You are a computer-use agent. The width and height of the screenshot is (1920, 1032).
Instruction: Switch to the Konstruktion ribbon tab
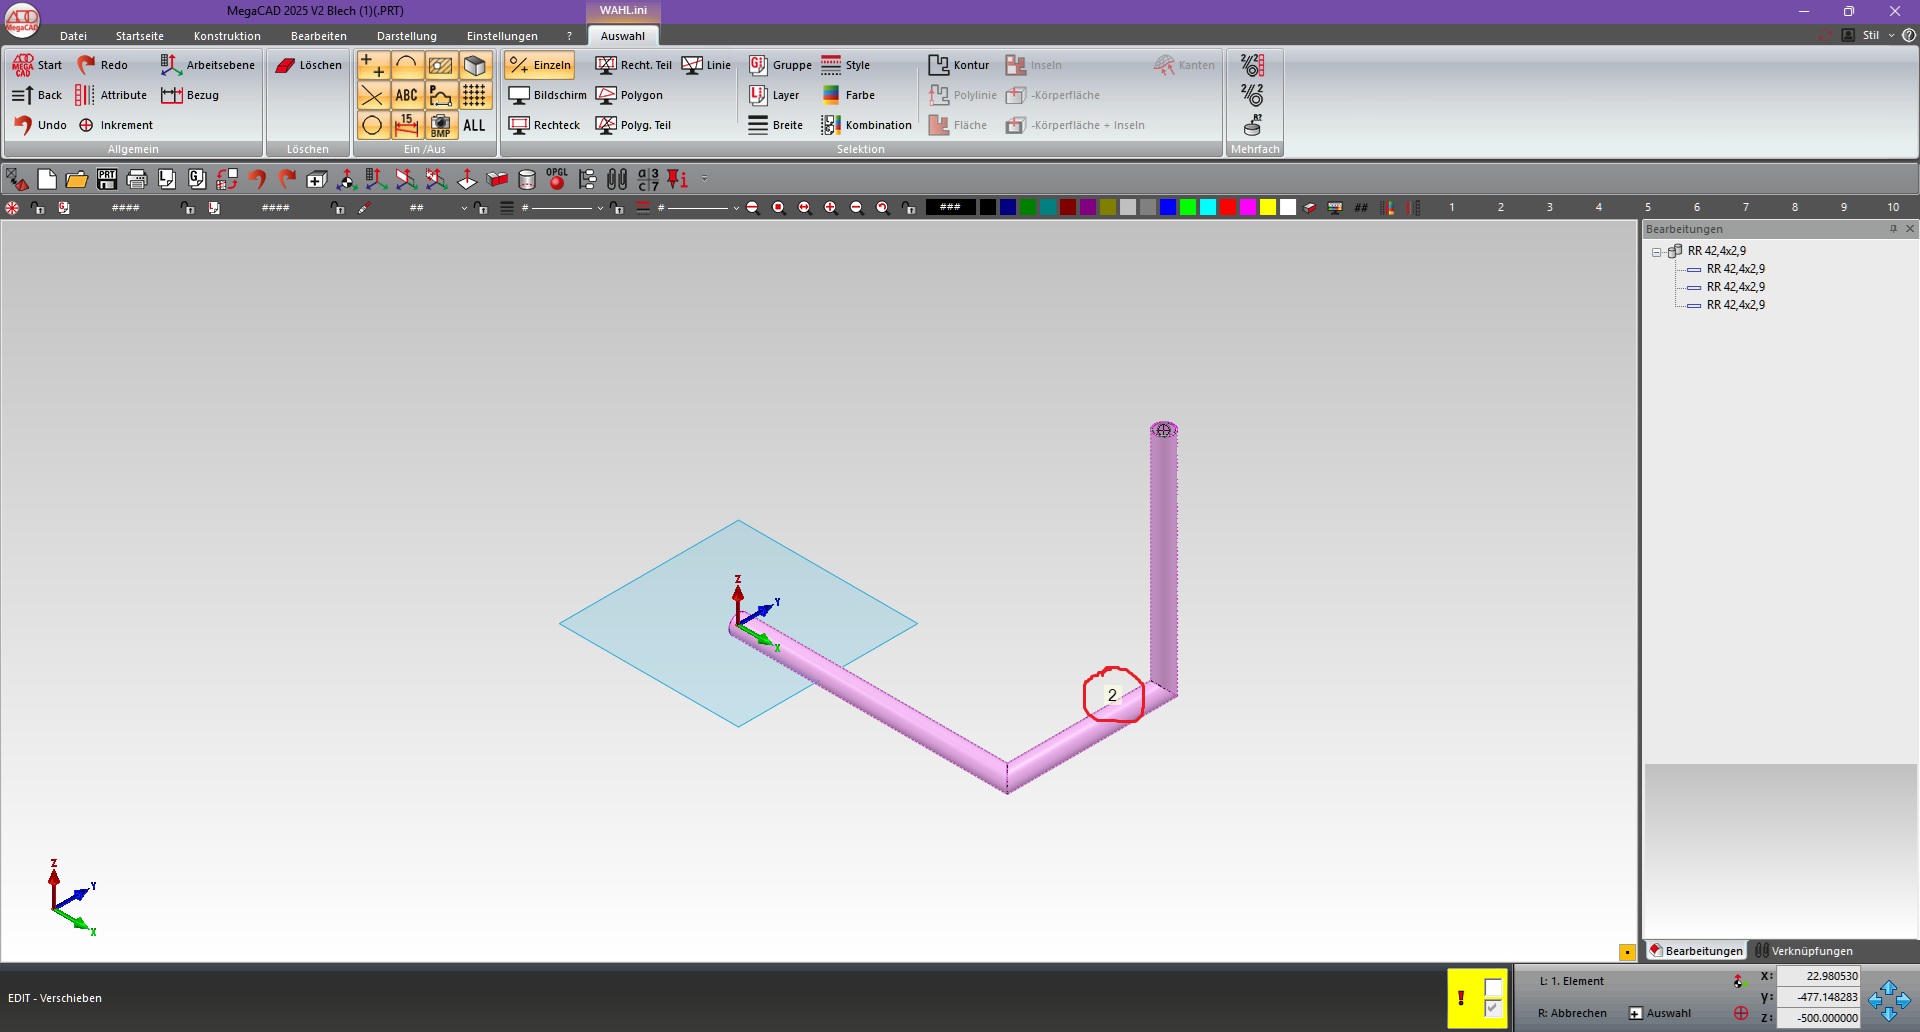pyautogui.click(x=227, y=36)
